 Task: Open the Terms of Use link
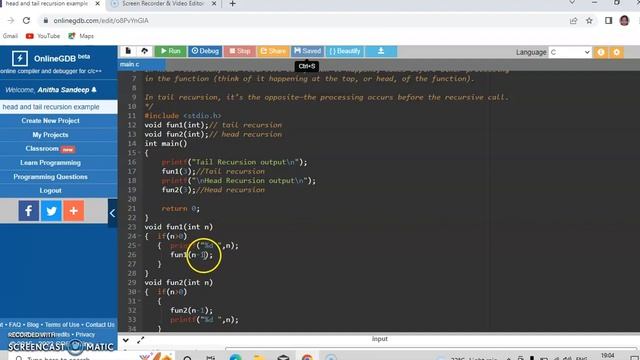(62, 325)
